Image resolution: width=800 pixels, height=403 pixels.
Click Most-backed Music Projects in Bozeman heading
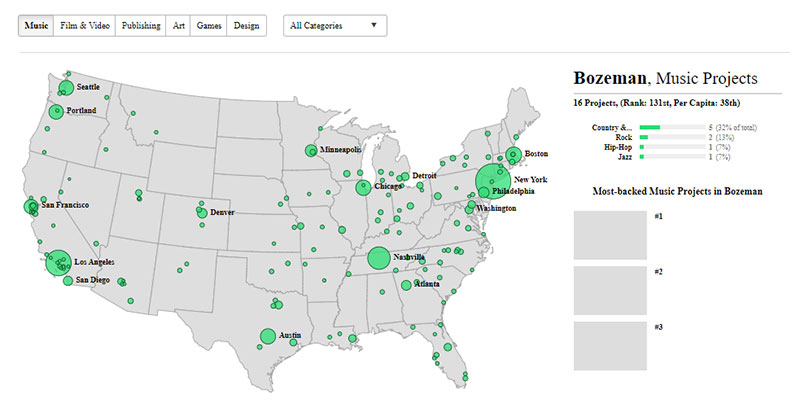coord(678,191)
